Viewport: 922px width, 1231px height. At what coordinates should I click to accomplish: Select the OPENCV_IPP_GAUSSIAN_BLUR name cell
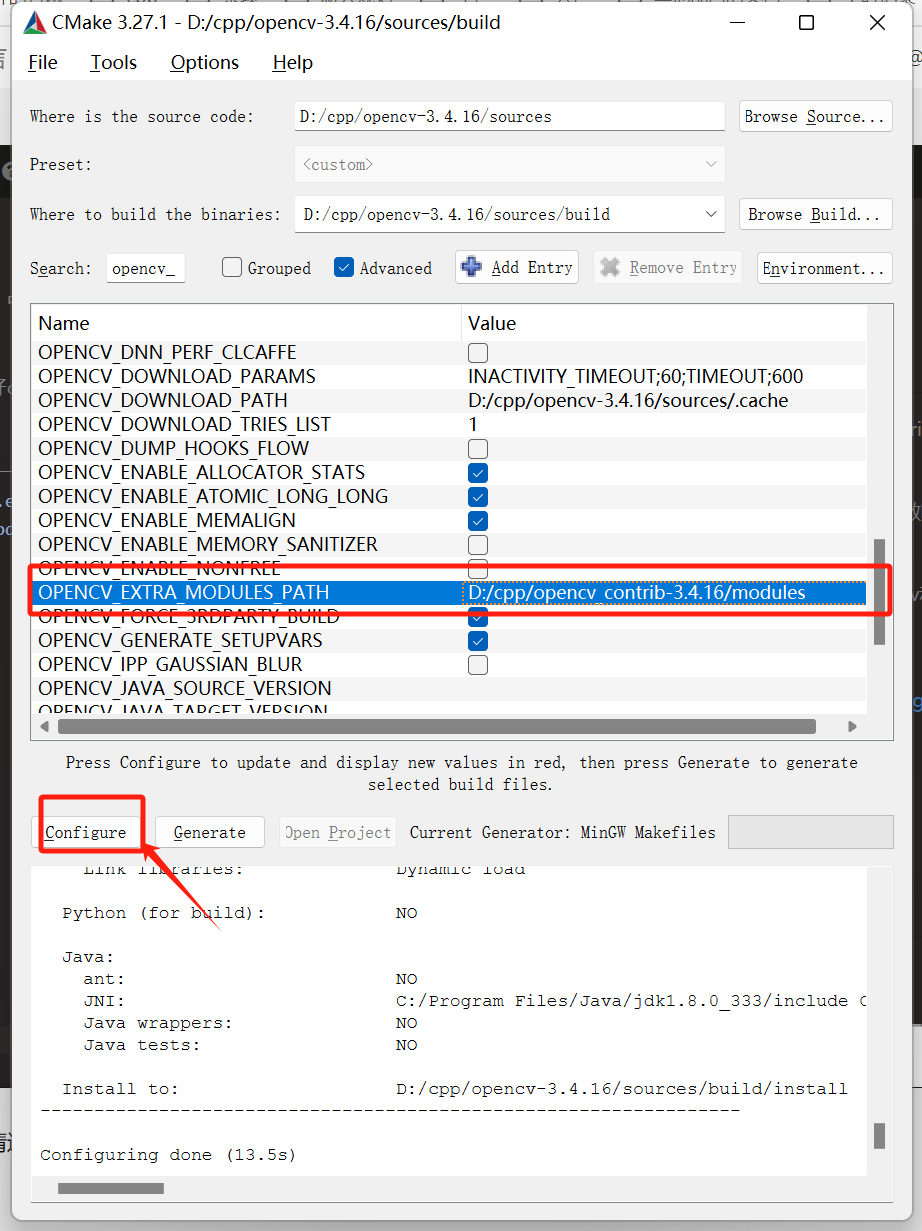170,664
